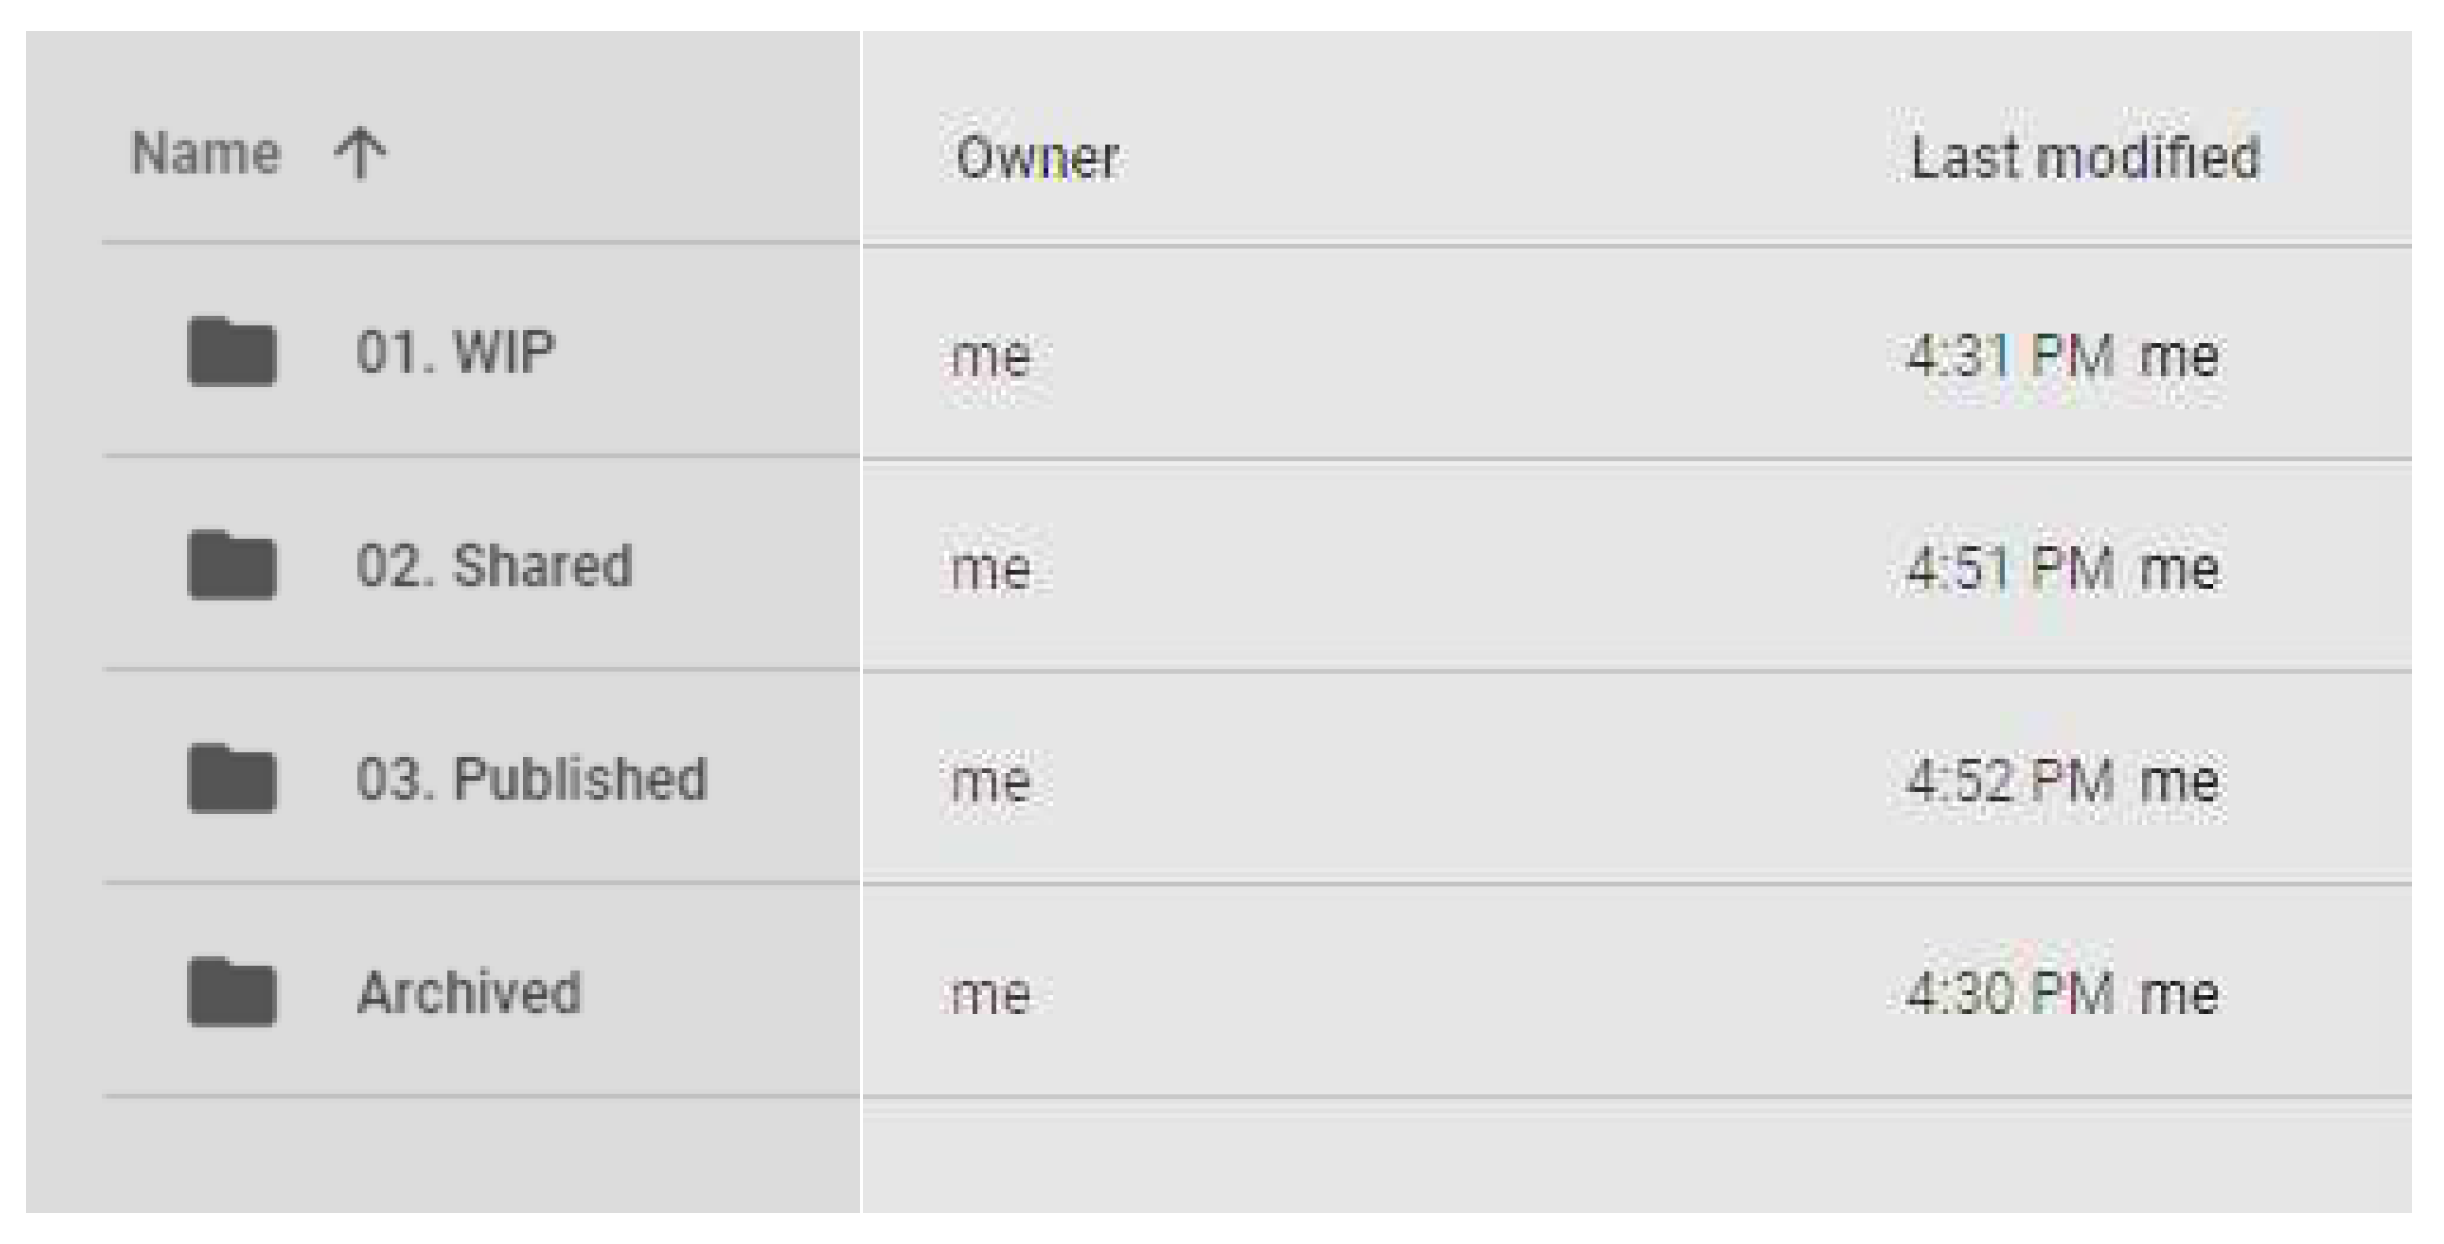Reverse sort order with the arrow icon
Viewport: 2444px width, 1244px height.
click(x=360, y=154)
